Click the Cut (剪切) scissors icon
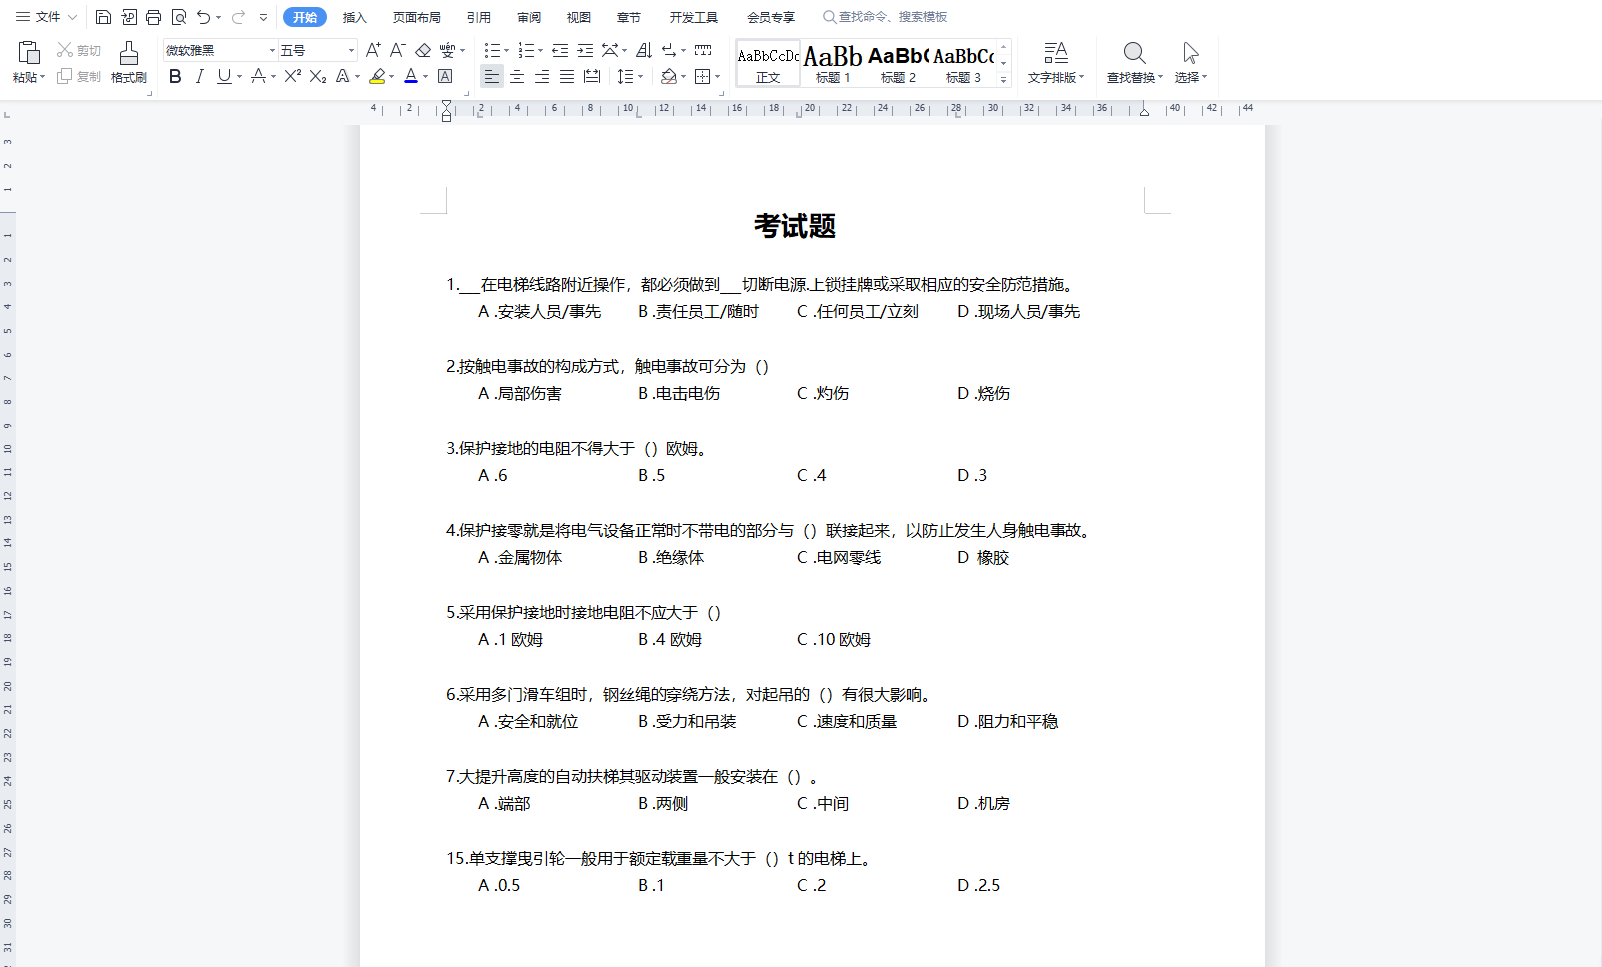The width and height of the screenshot is (1602, 967). 65,50
